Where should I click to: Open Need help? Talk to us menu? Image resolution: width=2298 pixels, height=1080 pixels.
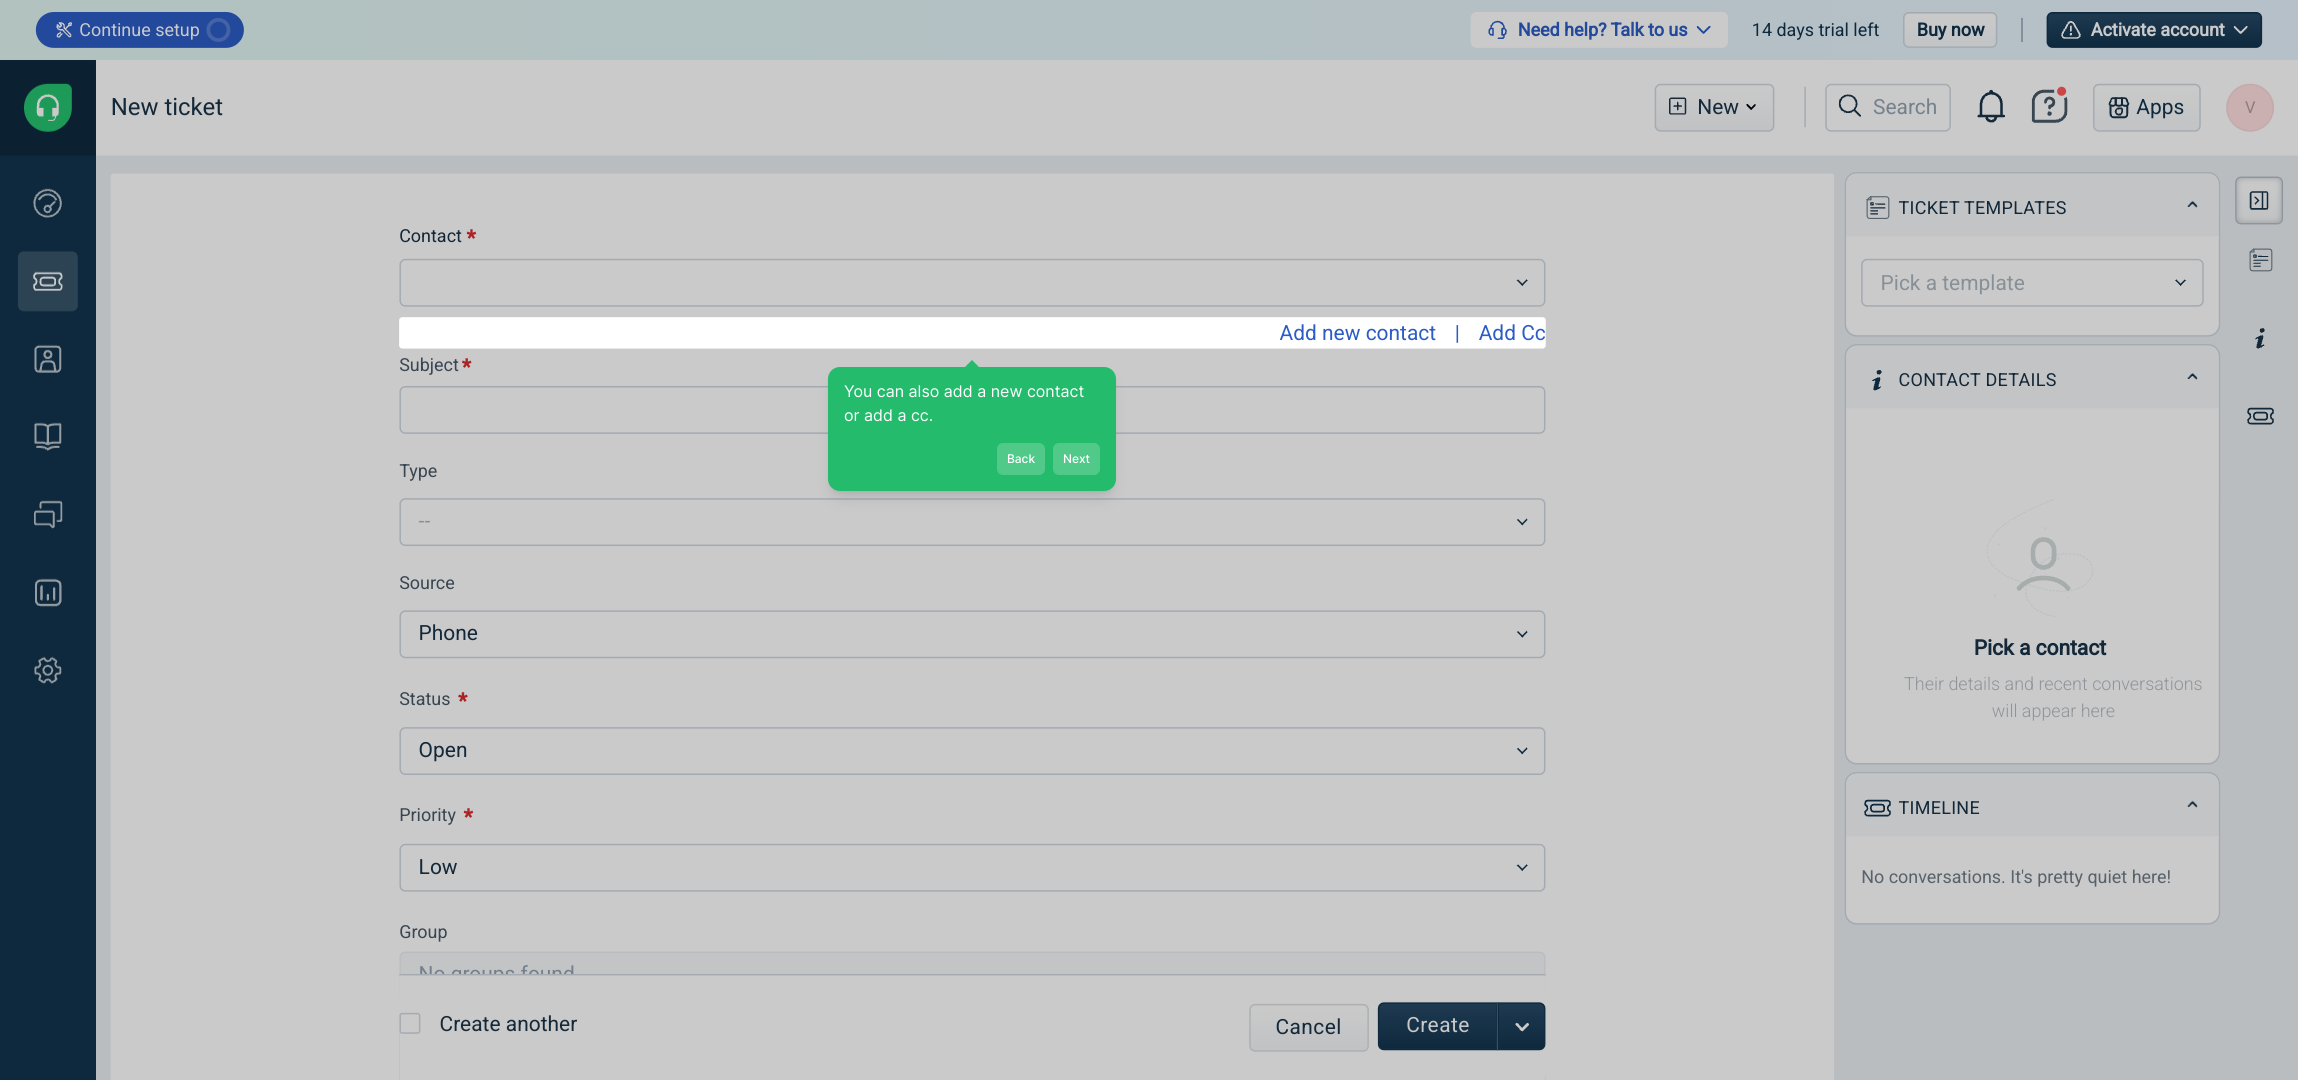coord(1599,30)
